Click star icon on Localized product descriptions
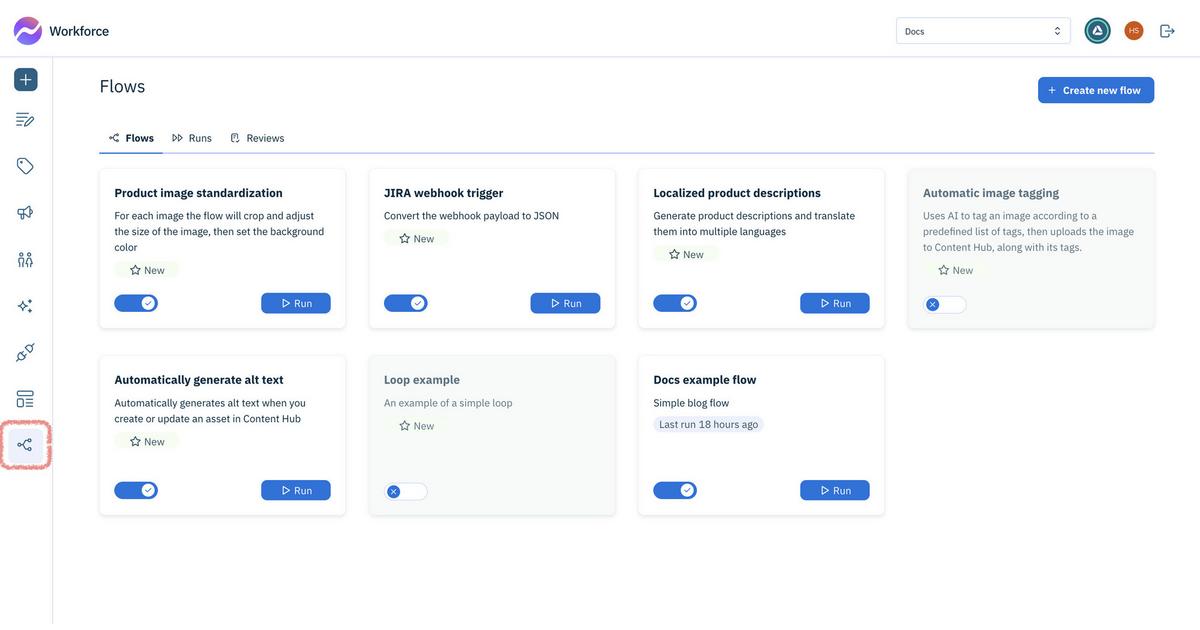 674,254
